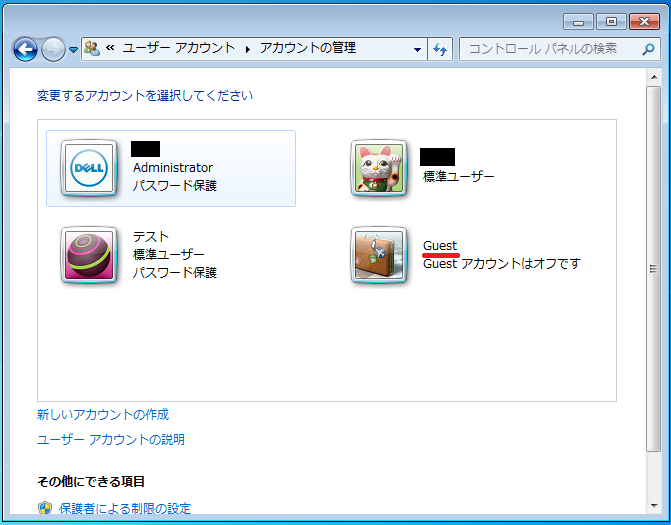671x525 pixels.
Task: Click the Guest account name
Action: tap(440, 246)
